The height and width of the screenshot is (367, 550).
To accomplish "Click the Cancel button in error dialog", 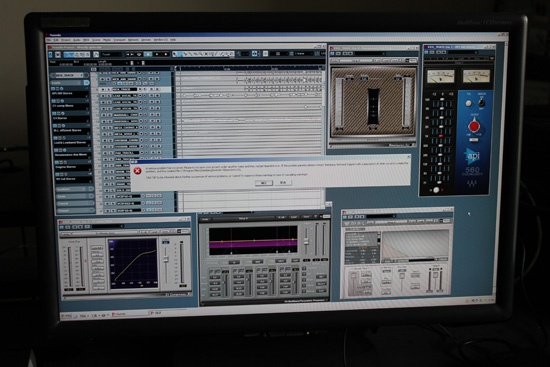I will click(283, 182).
